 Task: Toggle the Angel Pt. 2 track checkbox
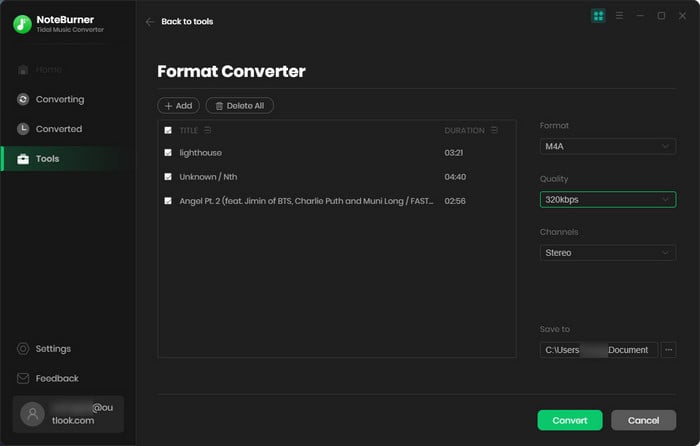click(x=168, y=201)
